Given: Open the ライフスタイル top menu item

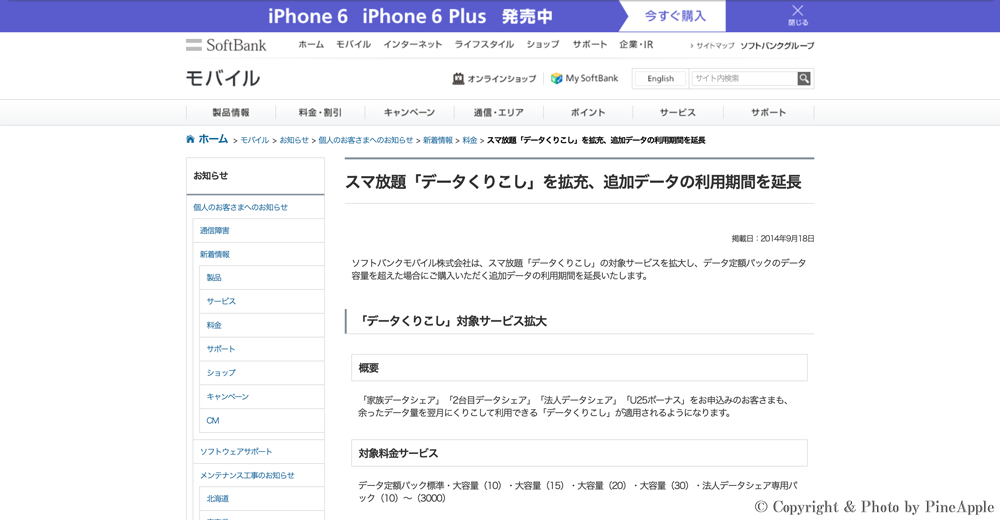Looking at the screenshot, I should click(x=484, y=45).
